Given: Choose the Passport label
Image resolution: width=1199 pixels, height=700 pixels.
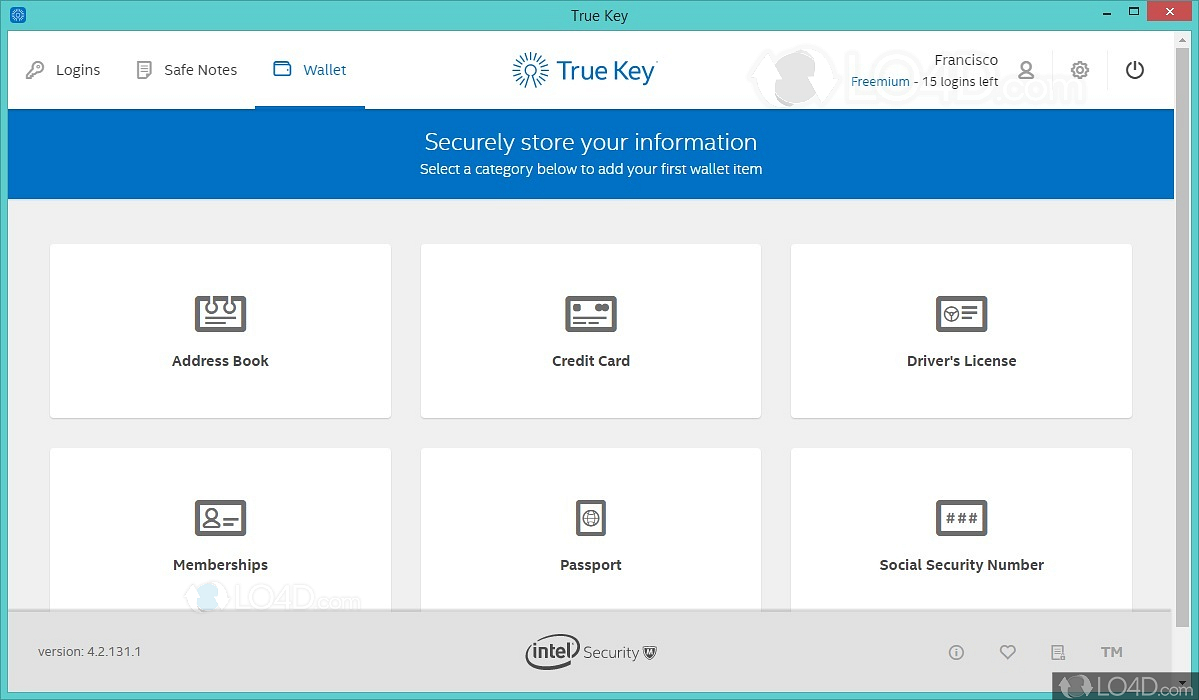Looking at the screenshot, I should click(x=591, y=565).
